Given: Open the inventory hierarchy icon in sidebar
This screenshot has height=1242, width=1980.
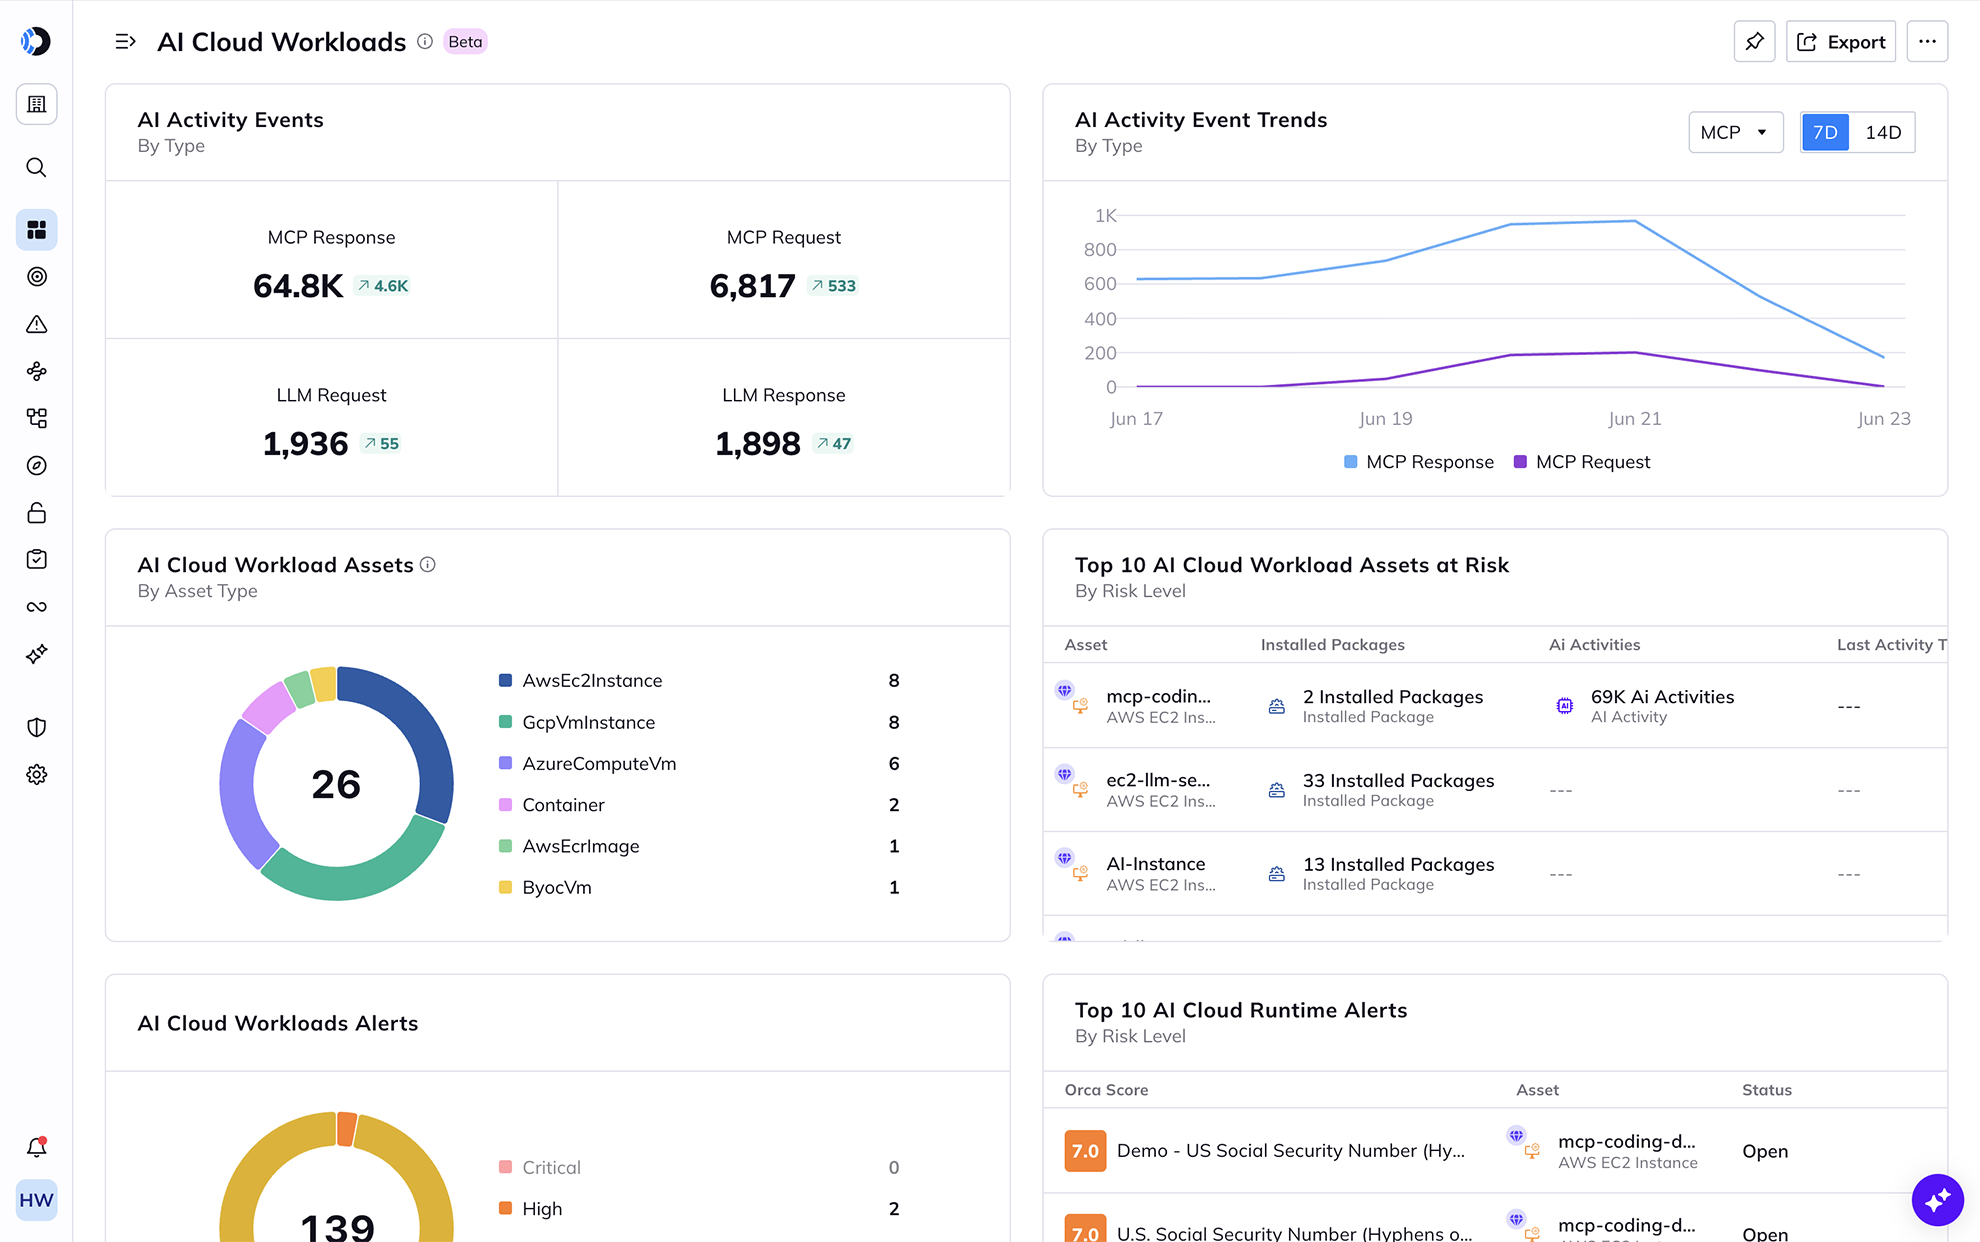Looking at the screenshot, I should 36,418.
